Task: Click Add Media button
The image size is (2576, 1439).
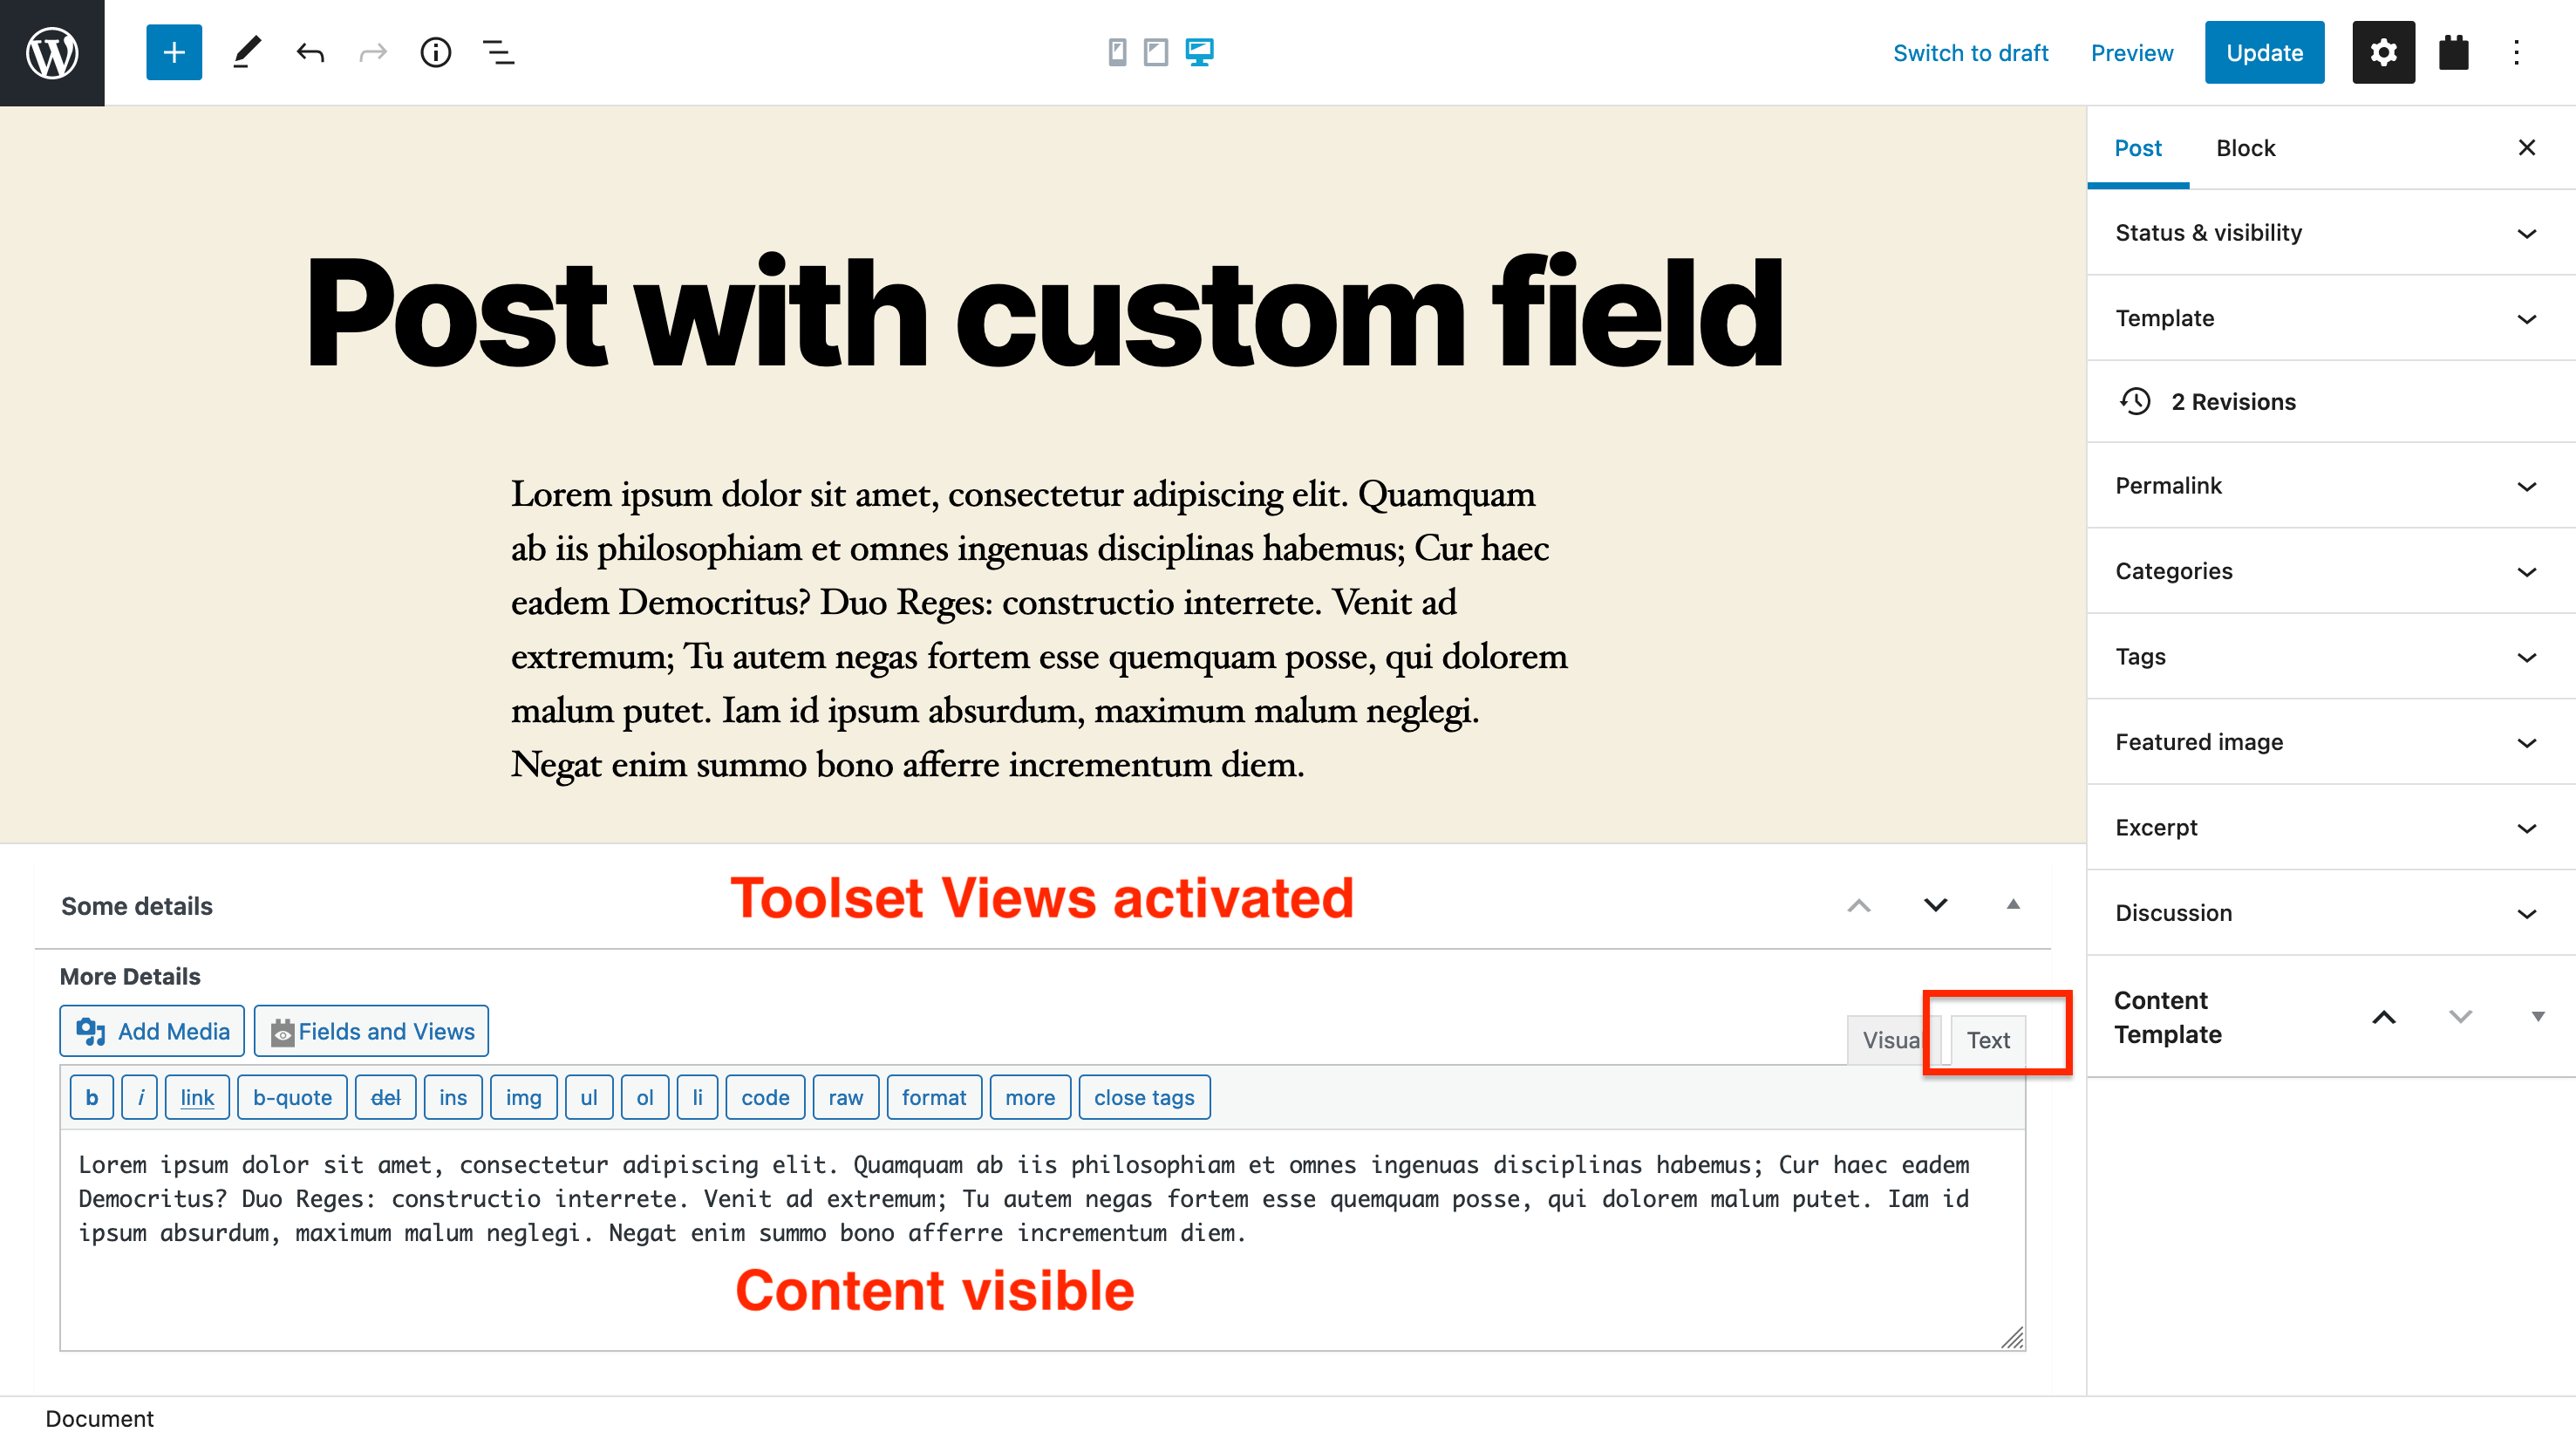Action: click(152, 1031)
